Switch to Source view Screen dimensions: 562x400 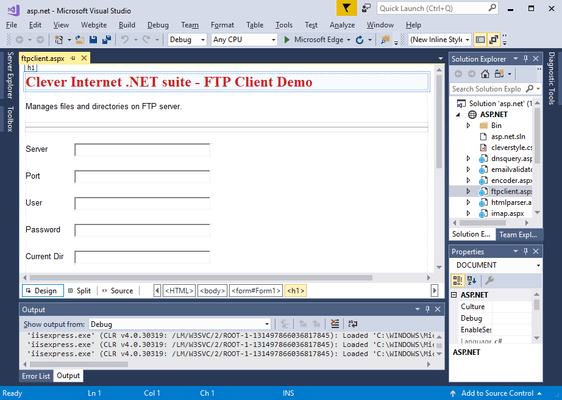click(118, 291)
